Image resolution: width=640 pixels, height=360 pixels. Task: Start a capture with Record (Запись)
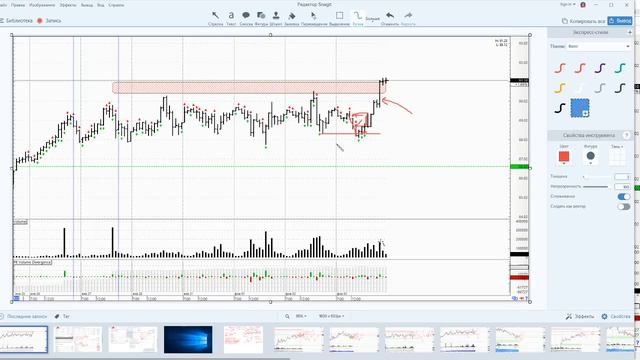(49, 20)
